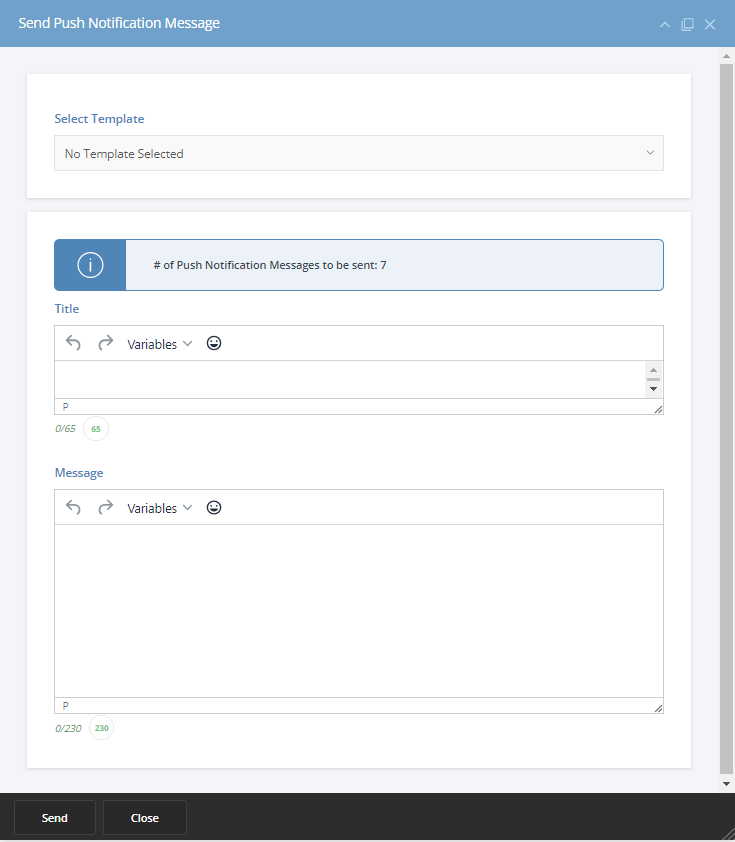Click the info icon in notification banner
Screen dimensions: 735x842
tap(90, 265)
